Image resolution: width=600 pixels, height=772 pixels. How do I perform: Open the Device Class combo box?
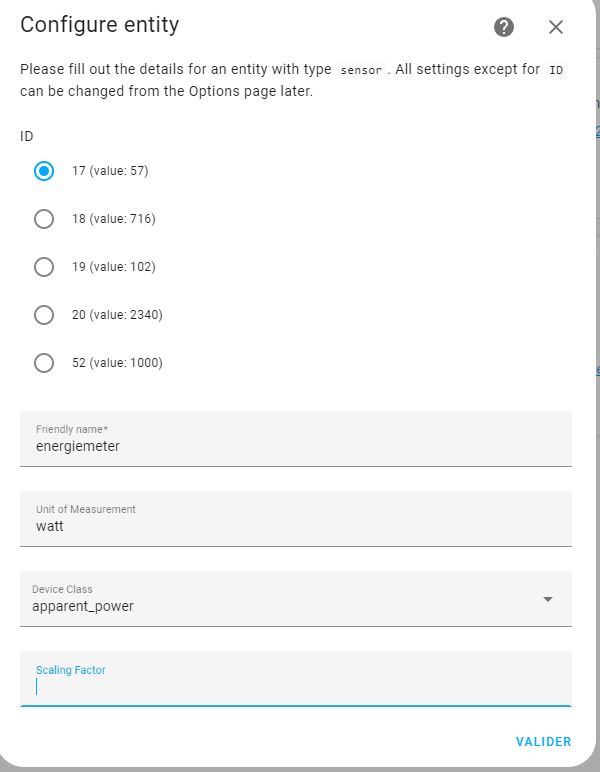click(x=296, y=599)
